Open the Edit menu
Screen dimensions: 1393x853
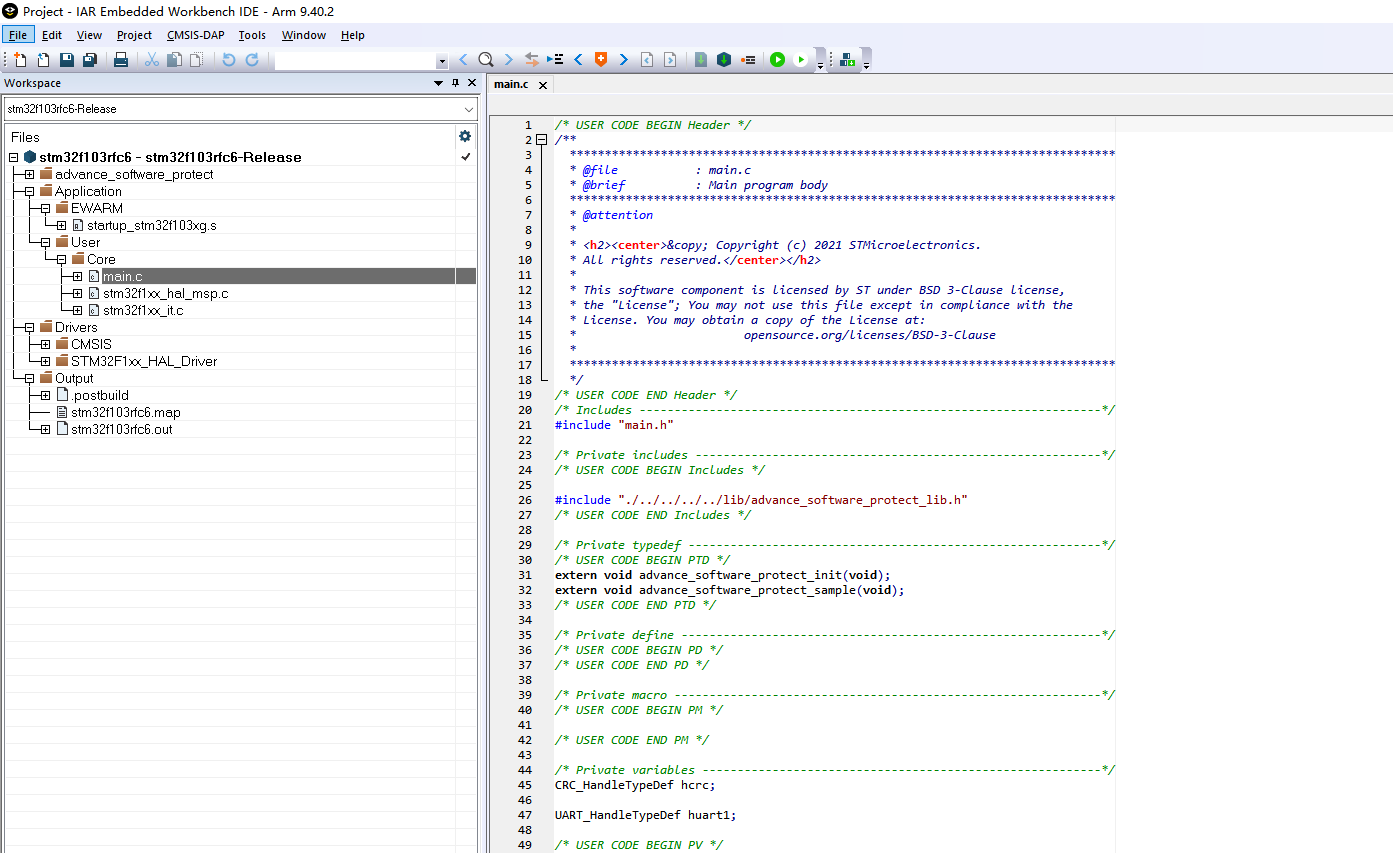pyautogui.click(x=52, y=35)
